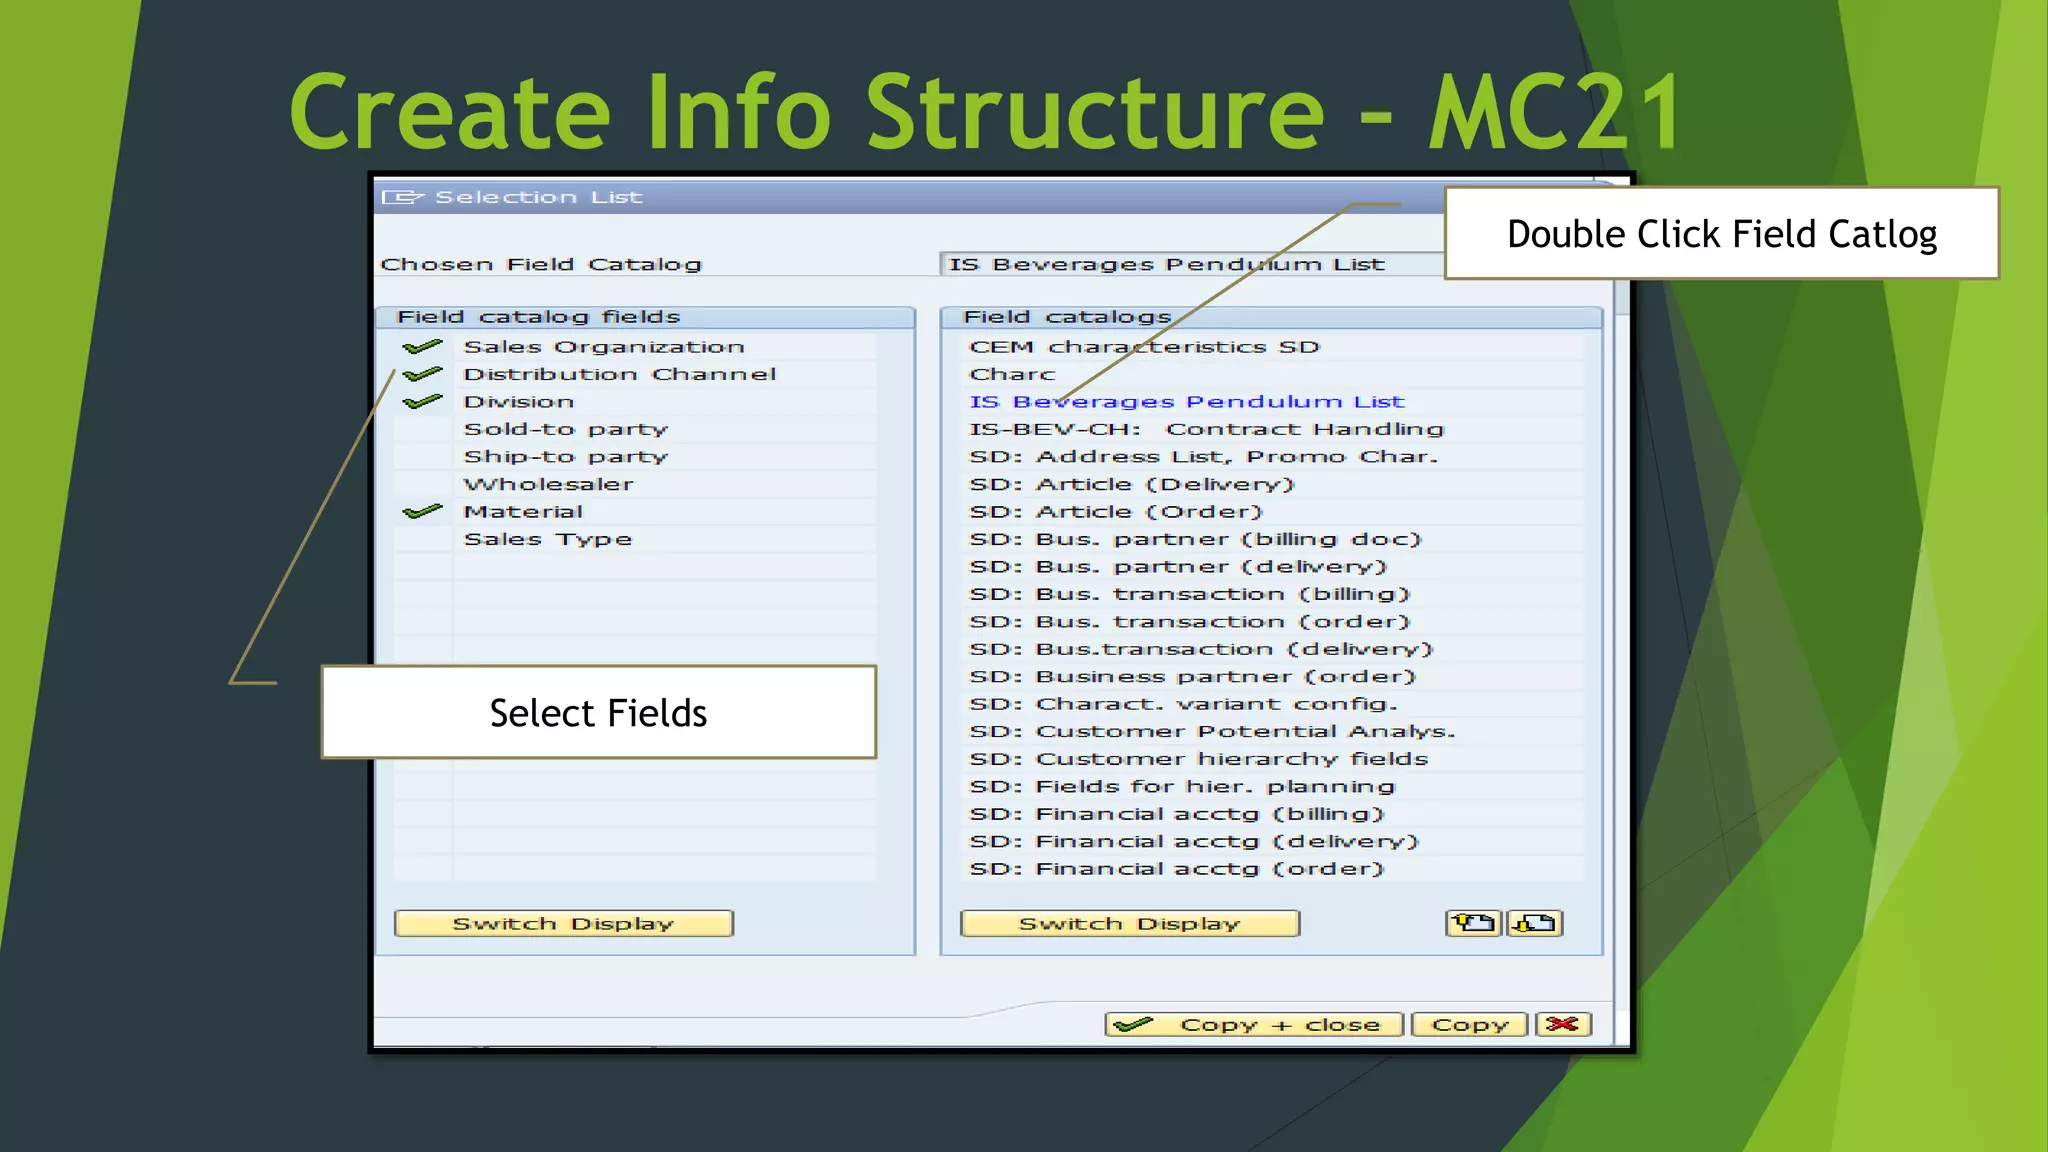This screenshot has height=1152, width=2048.
Task: Click the next page icon in Field catalogs
Action: [x=1535, y=923]
